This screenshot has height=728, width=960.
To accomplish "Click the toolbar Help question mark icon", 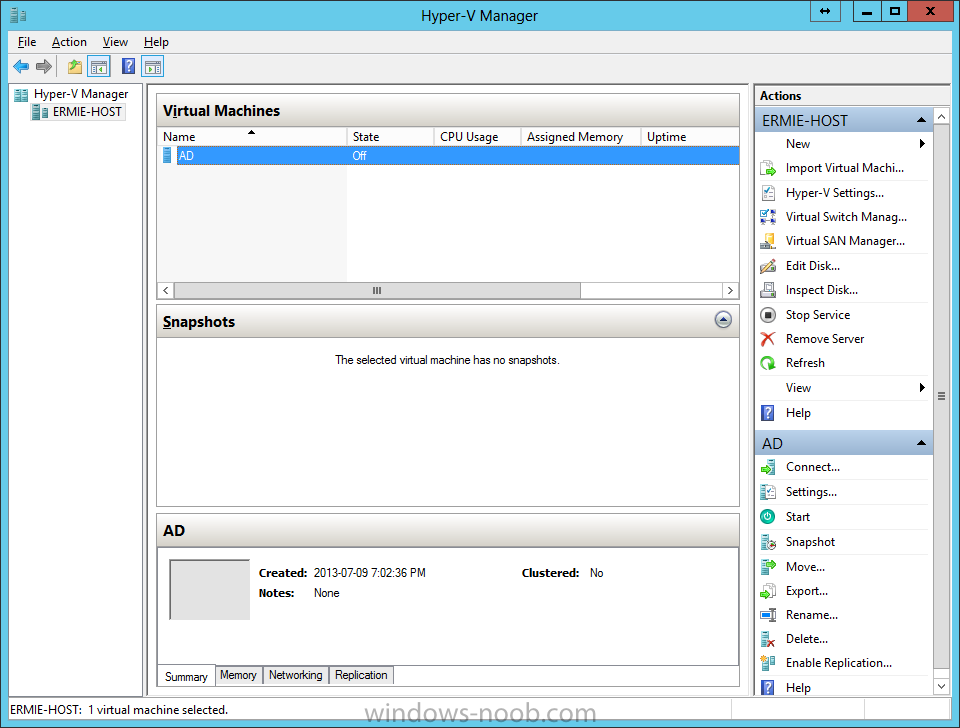I will (x=128, y=66).
